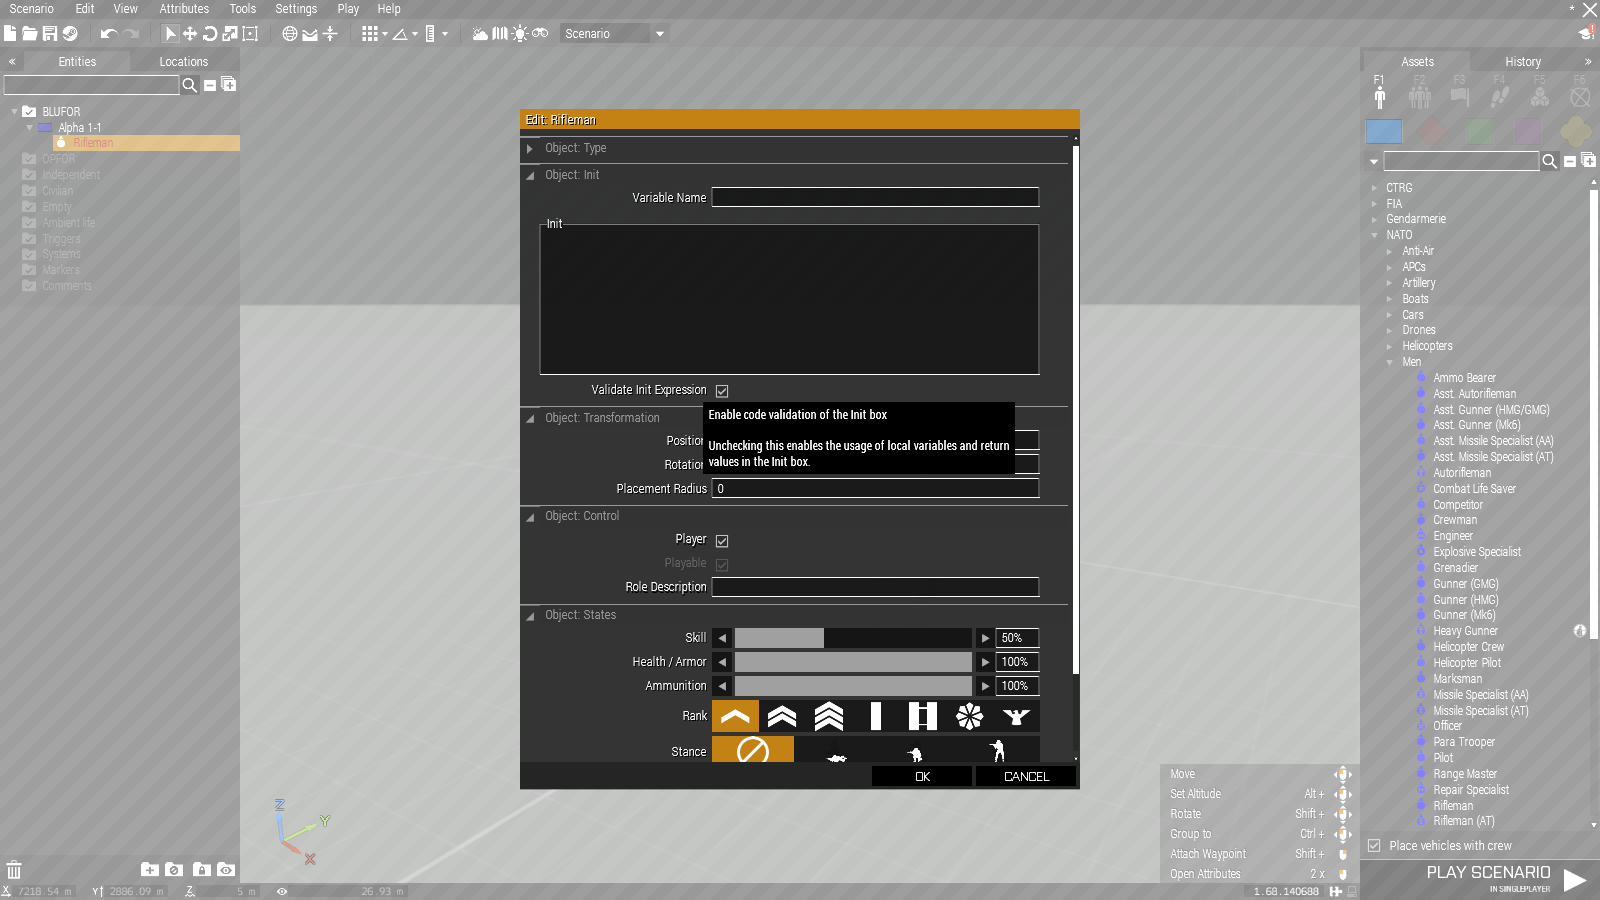Viewport: 1600px width, 900px height.
Task: Toggle map textures icon
Action: coord(500,34)
